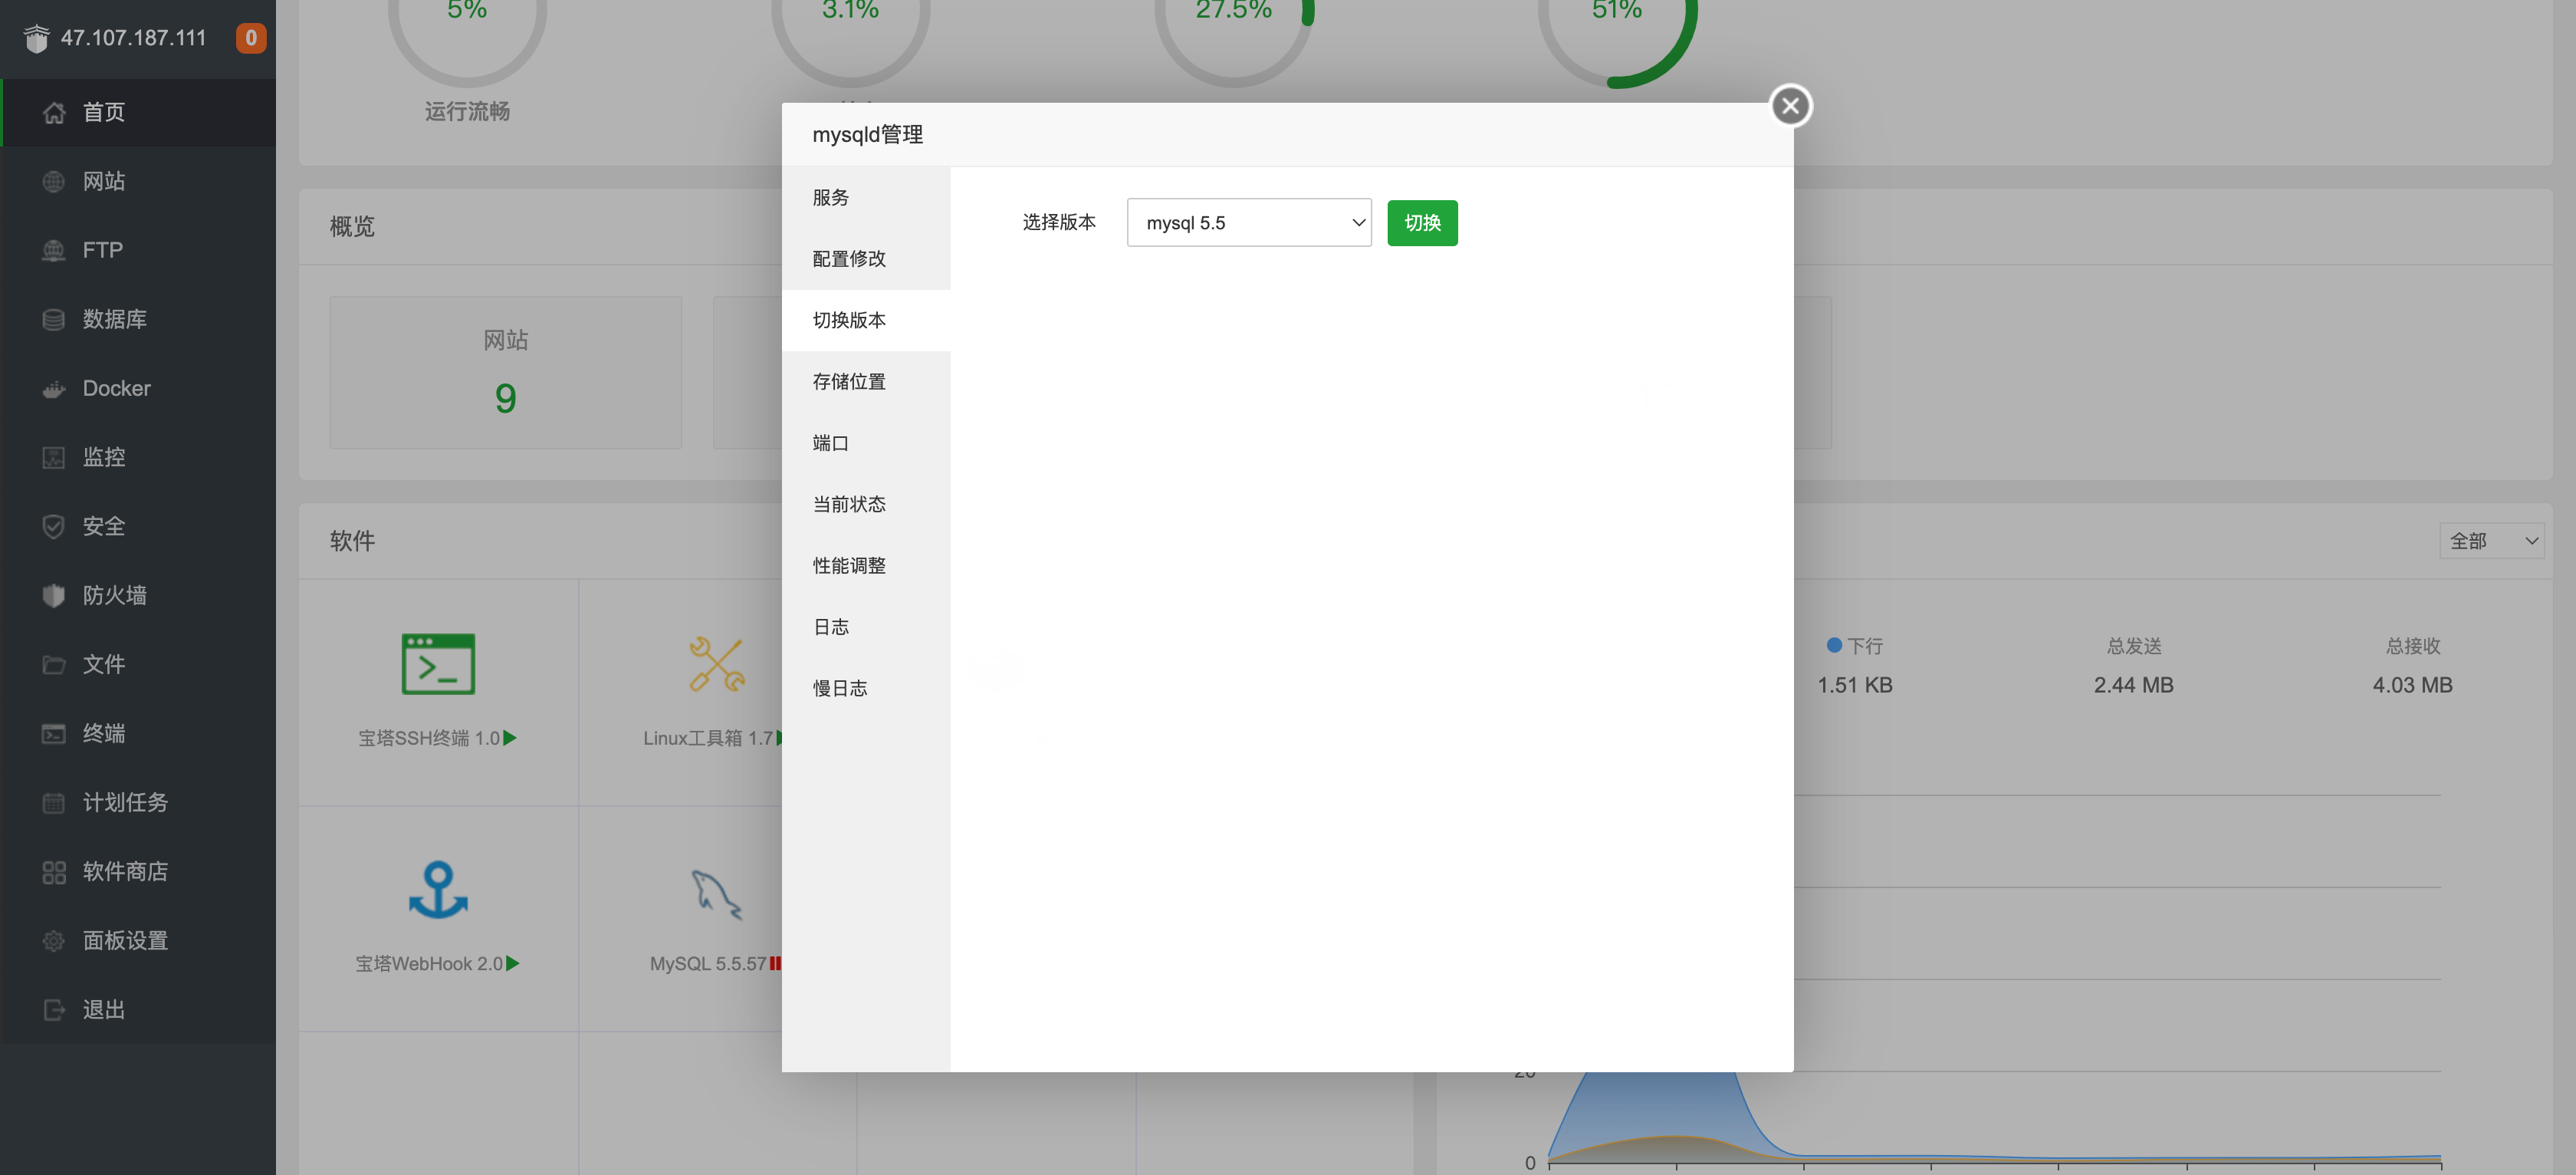Image resolution: width=2576 pixels, height=1175 pixels.
Task: Click the panel logo beside the IP address
Action: [x=36, y=38]
